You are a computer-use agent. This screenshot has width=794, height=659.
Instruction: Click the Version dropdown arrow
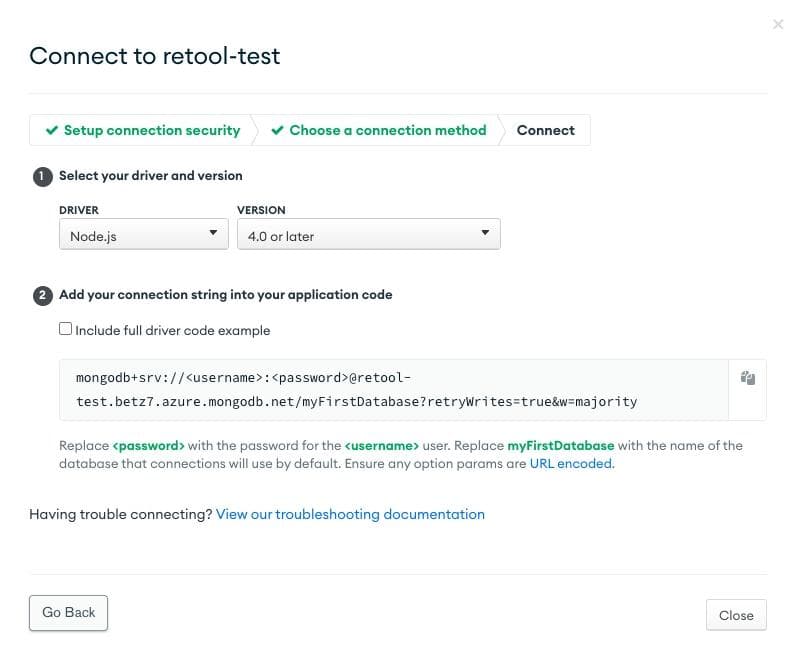click(x=484, y=234)
